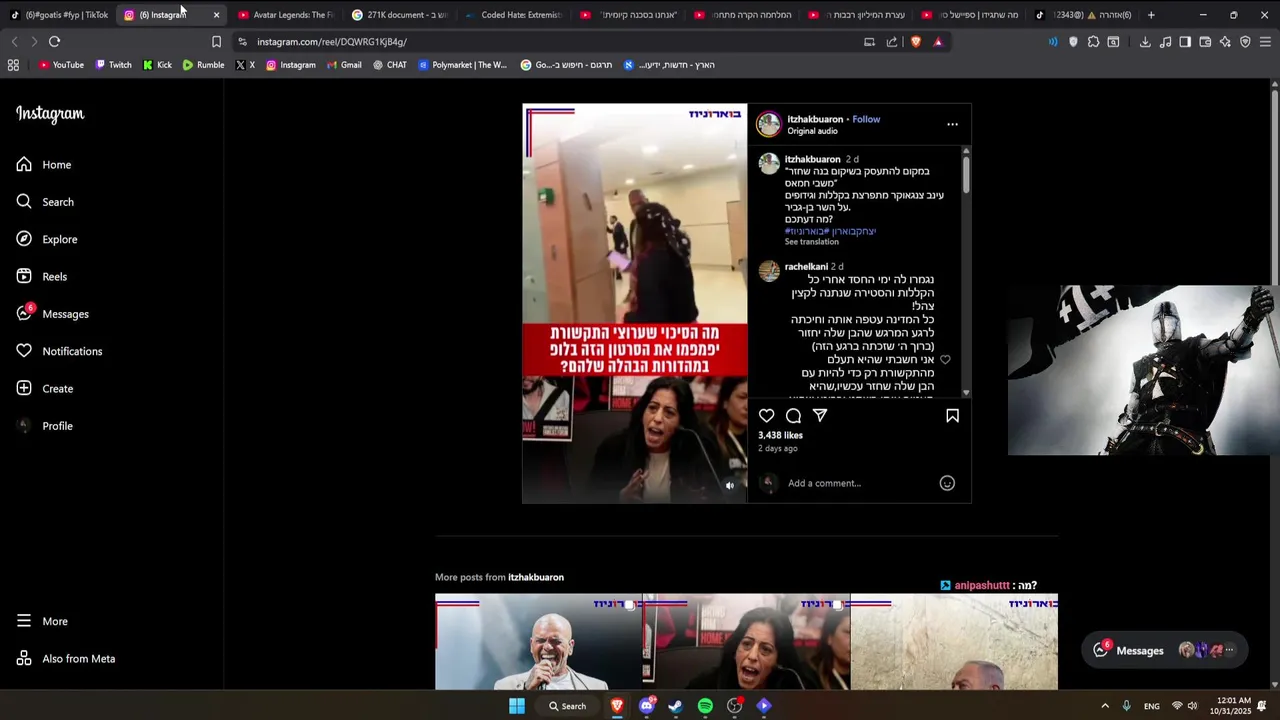The height and width of the screenshot is (720, 1280).
Task: Open the emoji picker in the comment box
Action: point(947,483)
